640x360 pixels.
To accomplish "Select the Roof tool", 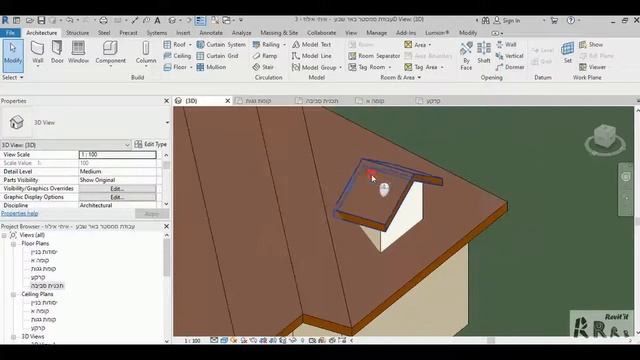I will 175,44.
